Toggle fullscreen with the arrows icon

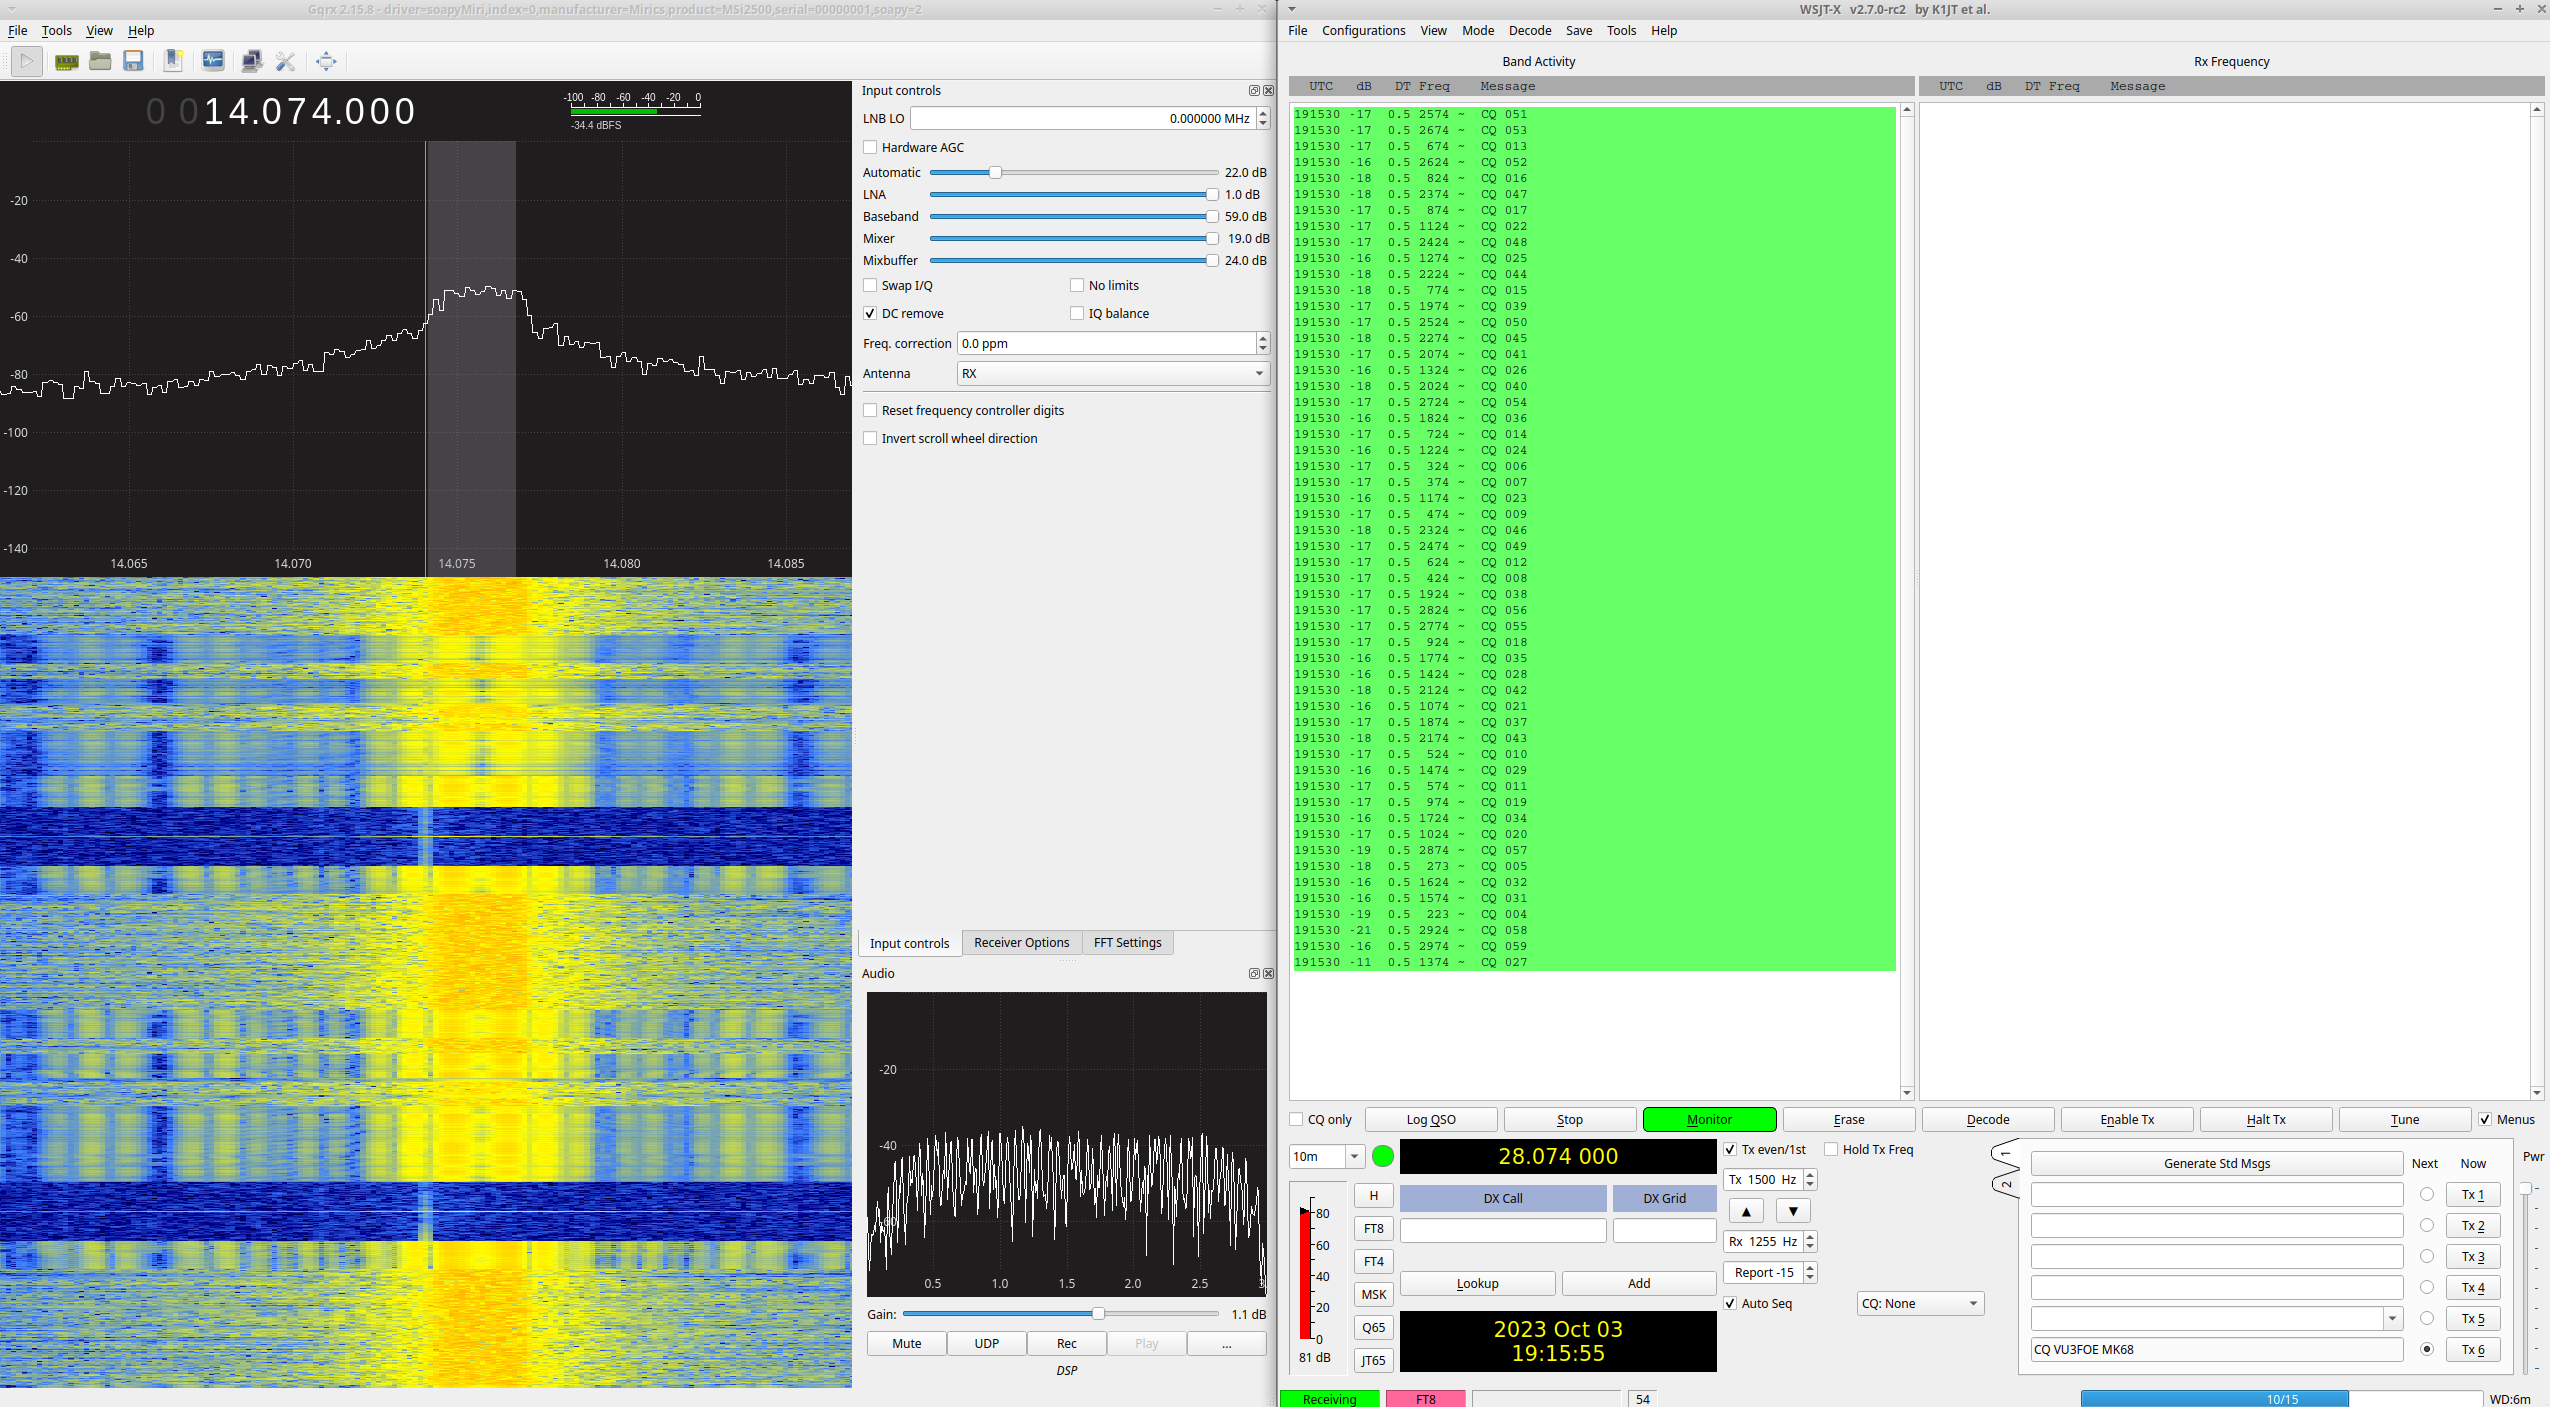(x=326, y=61)
